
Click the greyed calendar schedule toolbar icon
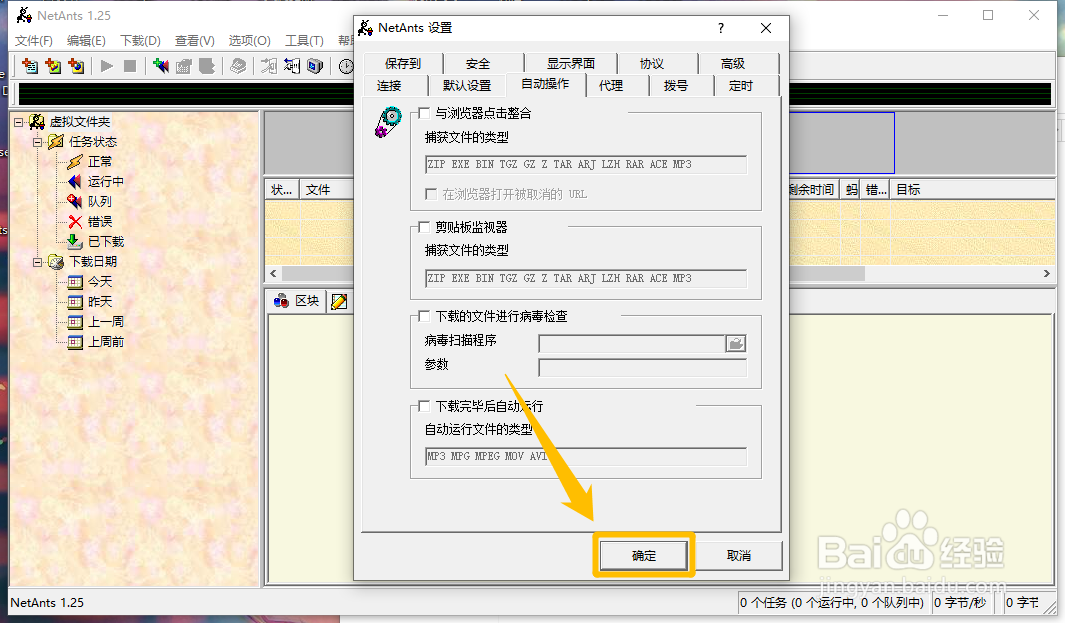184,66
